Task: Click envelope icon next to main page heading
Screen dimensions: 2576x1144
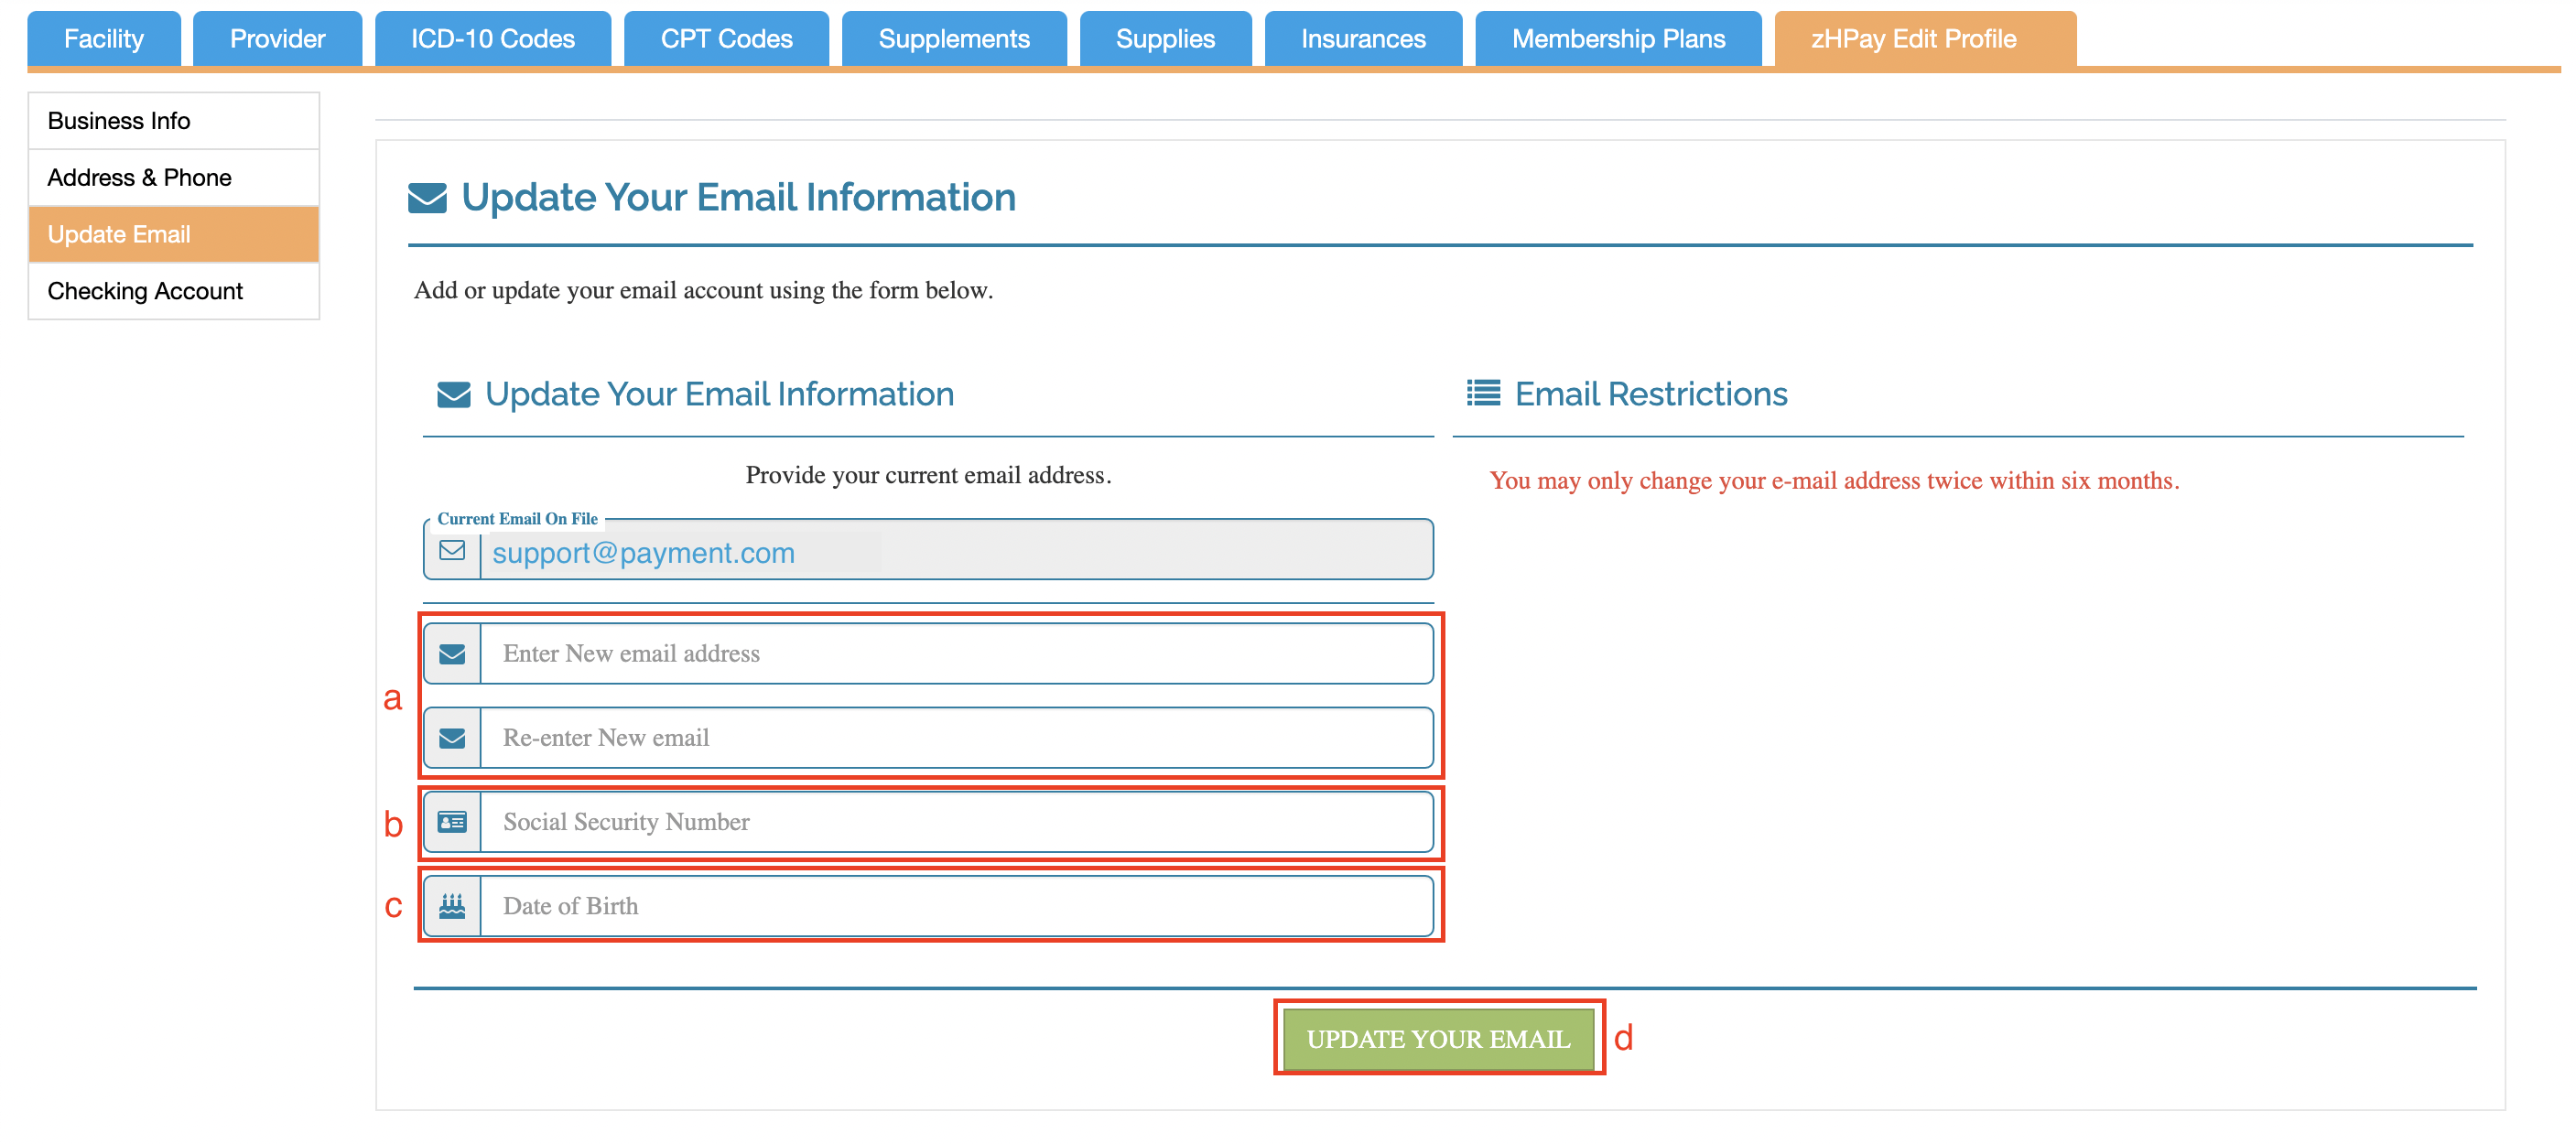Action: point(427,198)
